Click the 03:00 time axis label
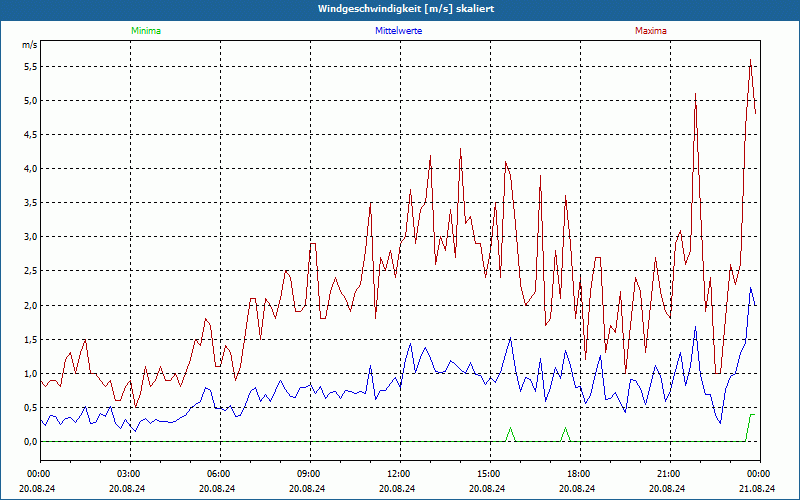800x500 pixels. [x=128, y=474]
